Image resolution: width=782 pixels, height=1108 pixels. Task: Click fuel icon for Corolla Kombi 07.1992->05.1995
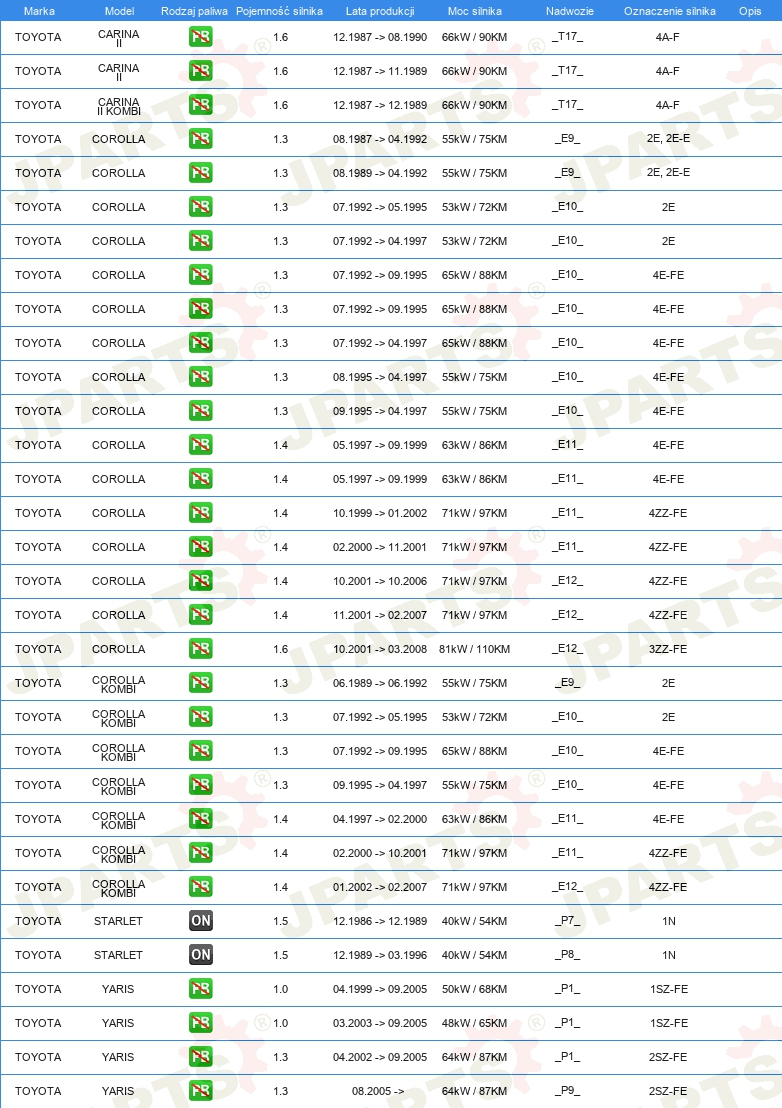(x=201, y=717)
